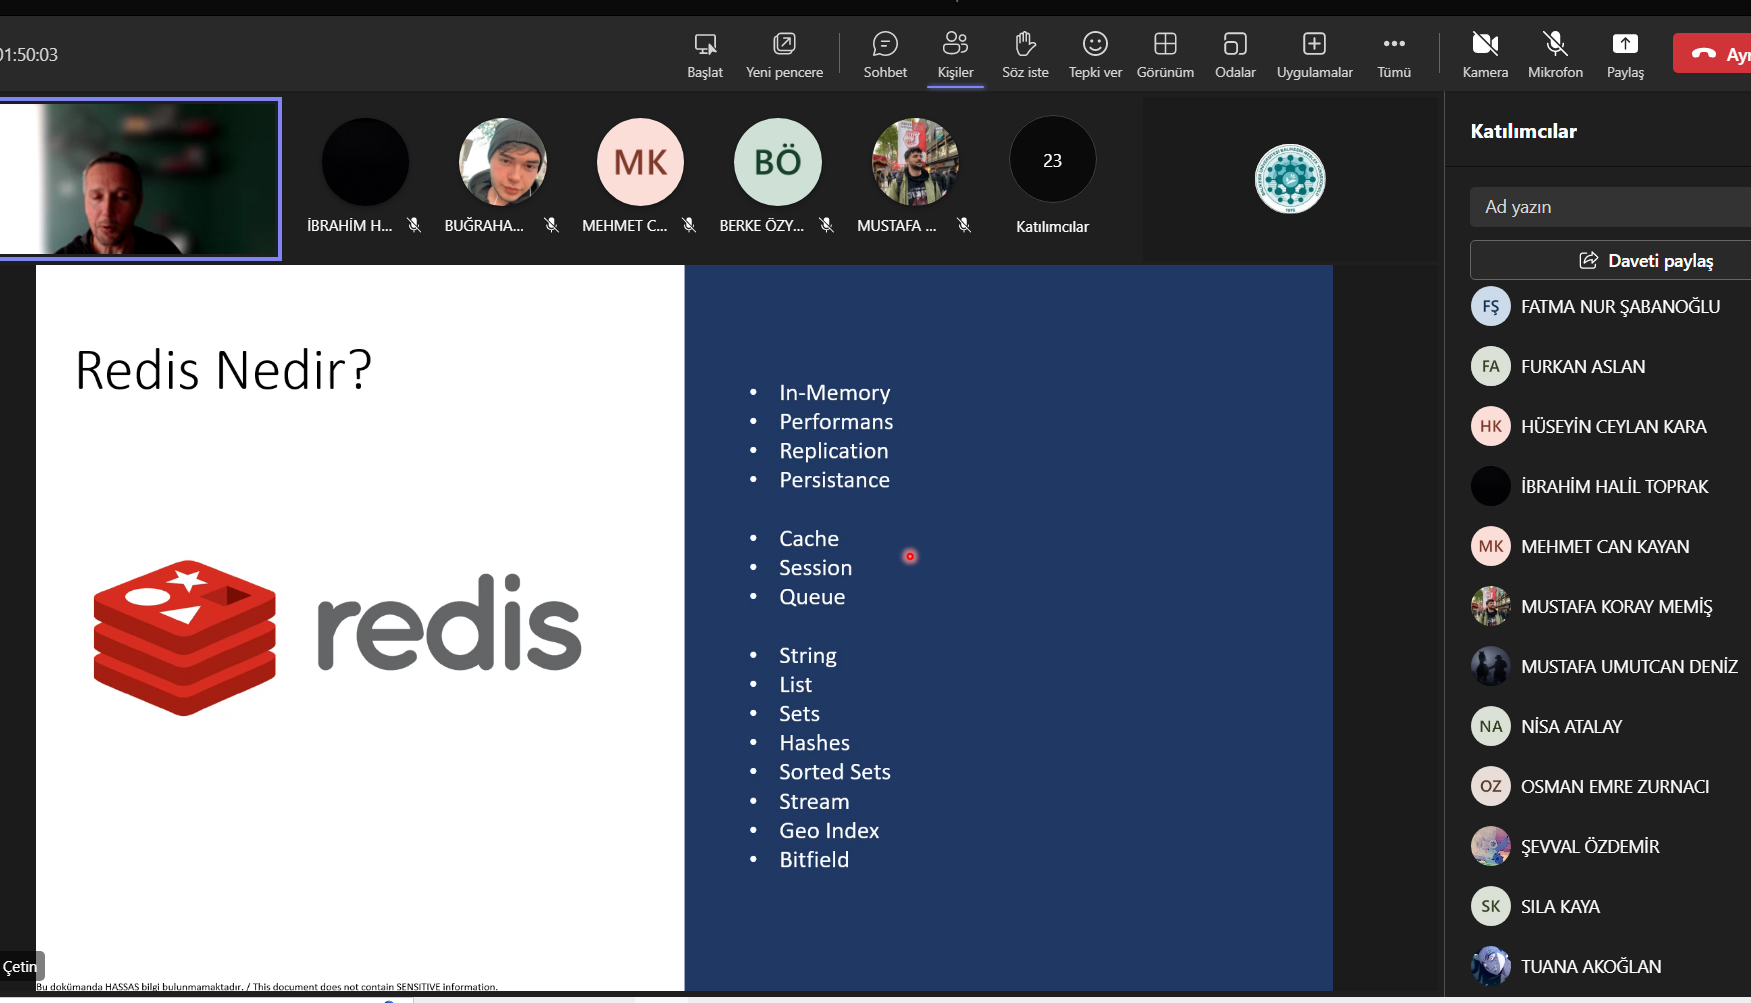This screenshot has height=1003, width=1751.
Task: Select OSMAN EMRE ZURNACI in participant list
Action: point(1610,786)
